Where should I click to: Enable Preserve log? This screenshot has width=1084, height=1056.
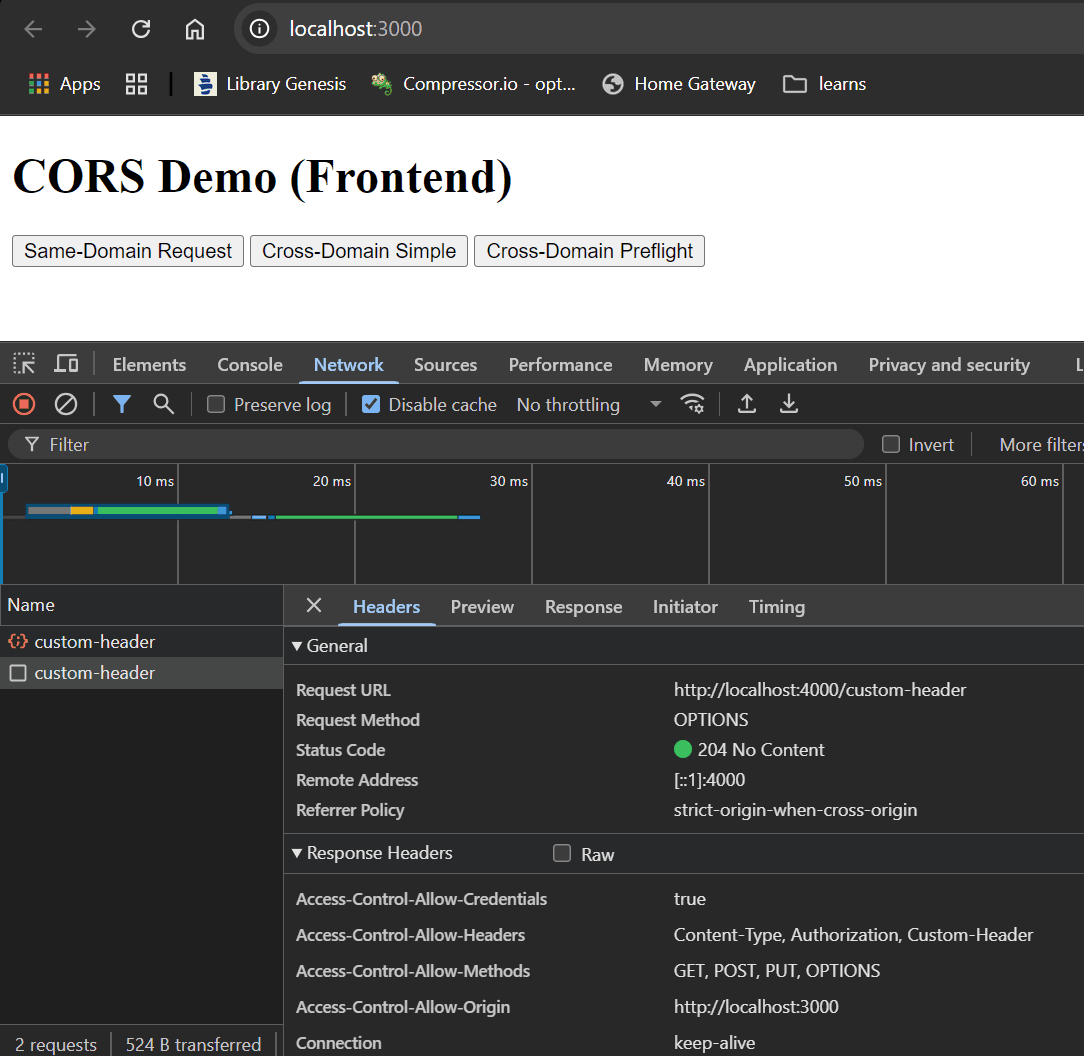coord(215,404)
